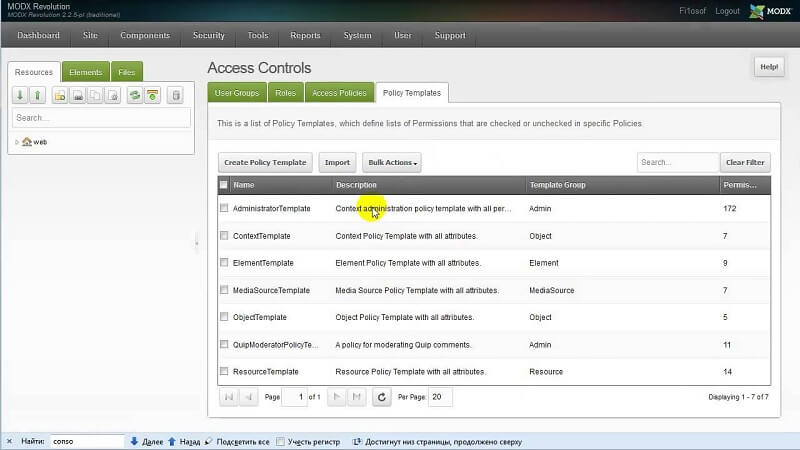This screenshot has height=450, width=800.
Task: Toggle Подсветить все highlight option
Action: tap(238, 442)
